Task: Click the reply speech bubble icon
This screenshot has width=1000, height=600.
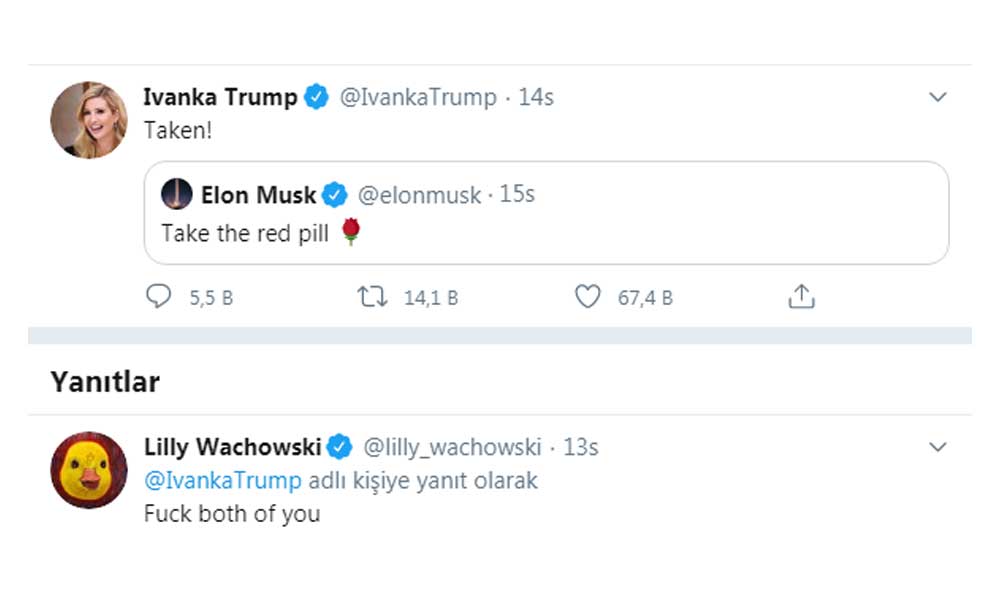Action: pos(158,297)
